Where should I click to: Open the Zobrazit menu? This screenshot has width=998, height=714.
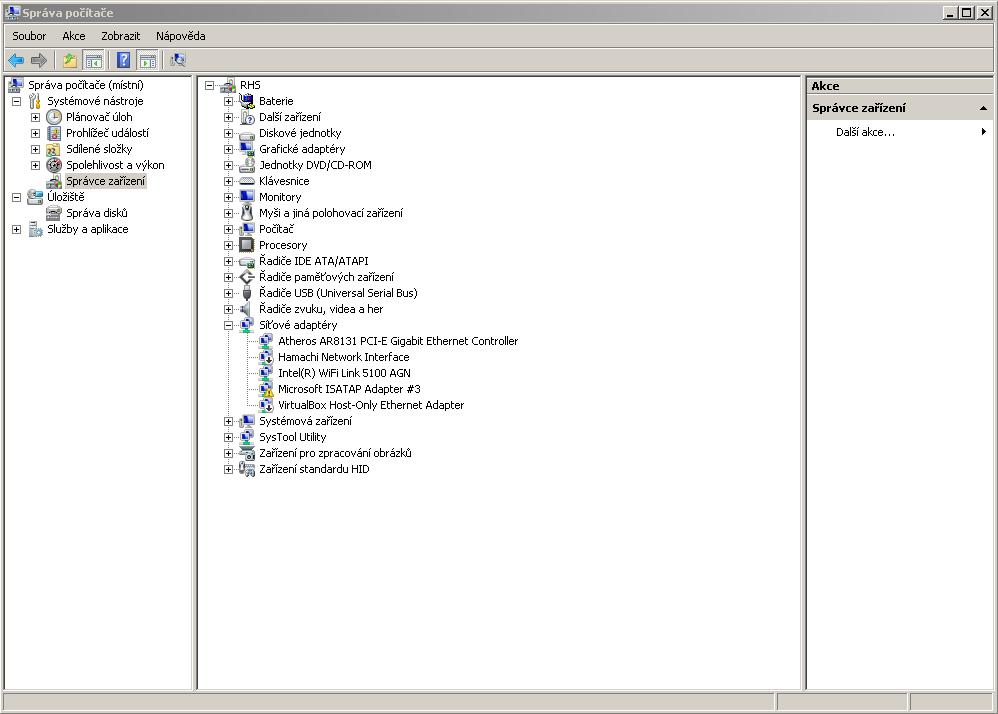point(120,36)
